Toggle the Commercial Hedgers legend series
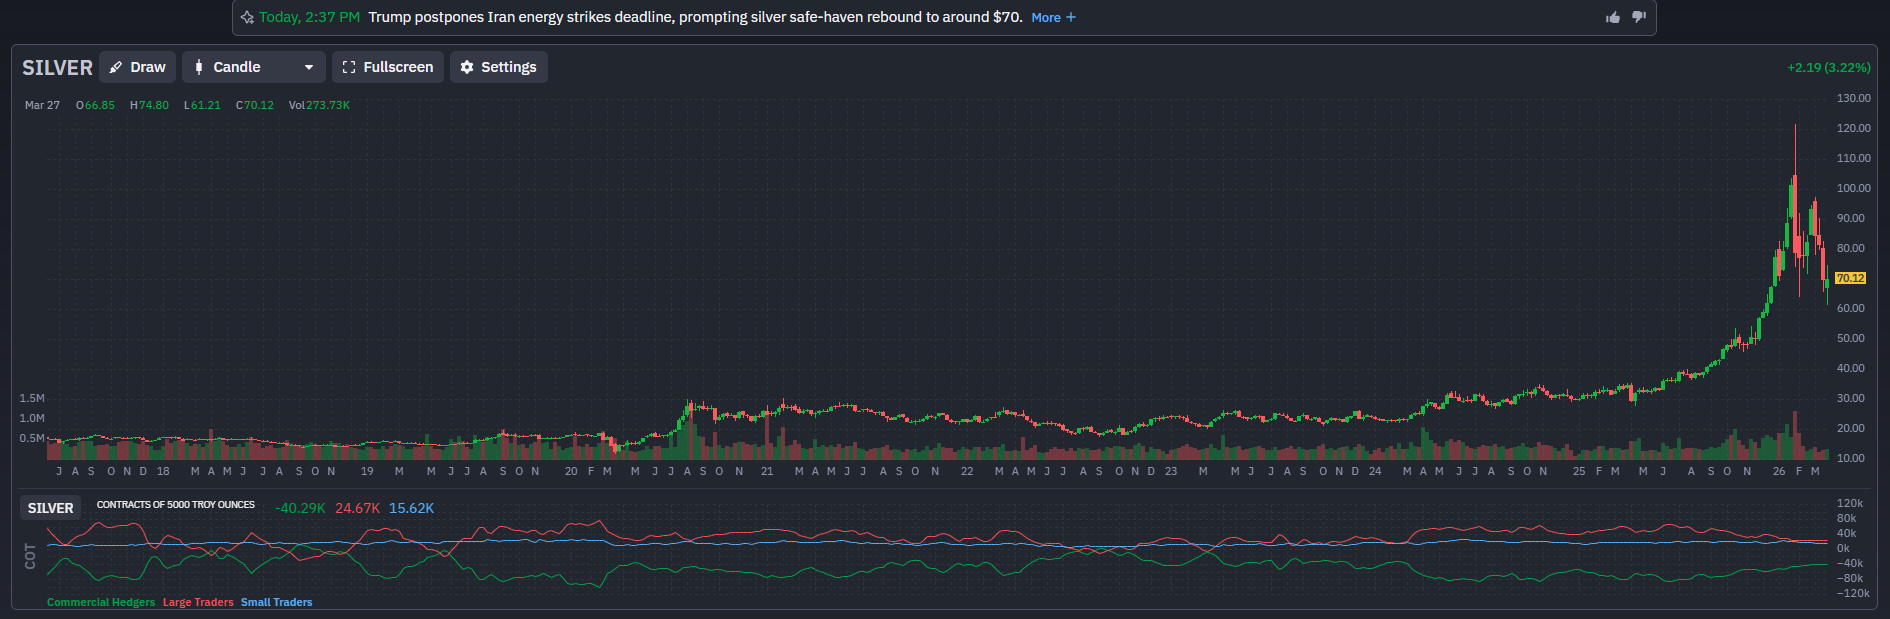The width and height of the screenshot is (1890, 619). pos(101,602)
